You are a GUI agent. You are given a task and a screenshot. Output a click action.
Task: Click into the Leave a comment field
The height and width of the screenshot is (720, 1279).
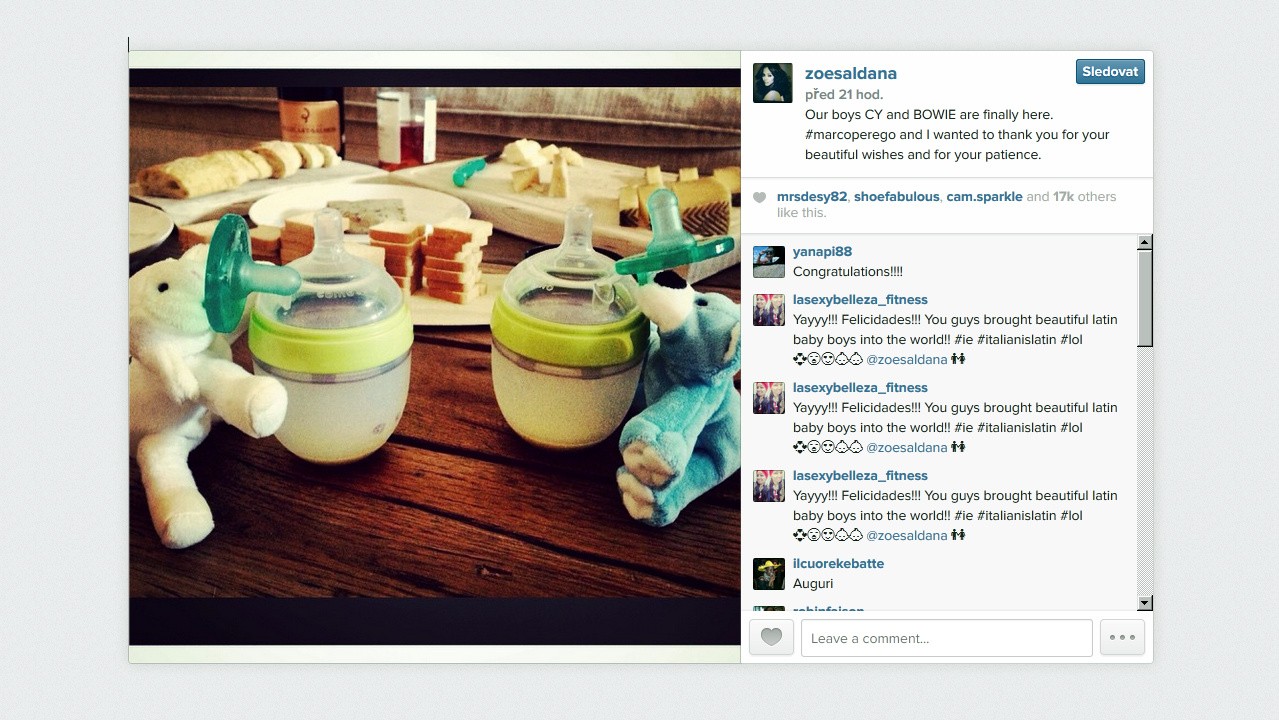(946, 638)
